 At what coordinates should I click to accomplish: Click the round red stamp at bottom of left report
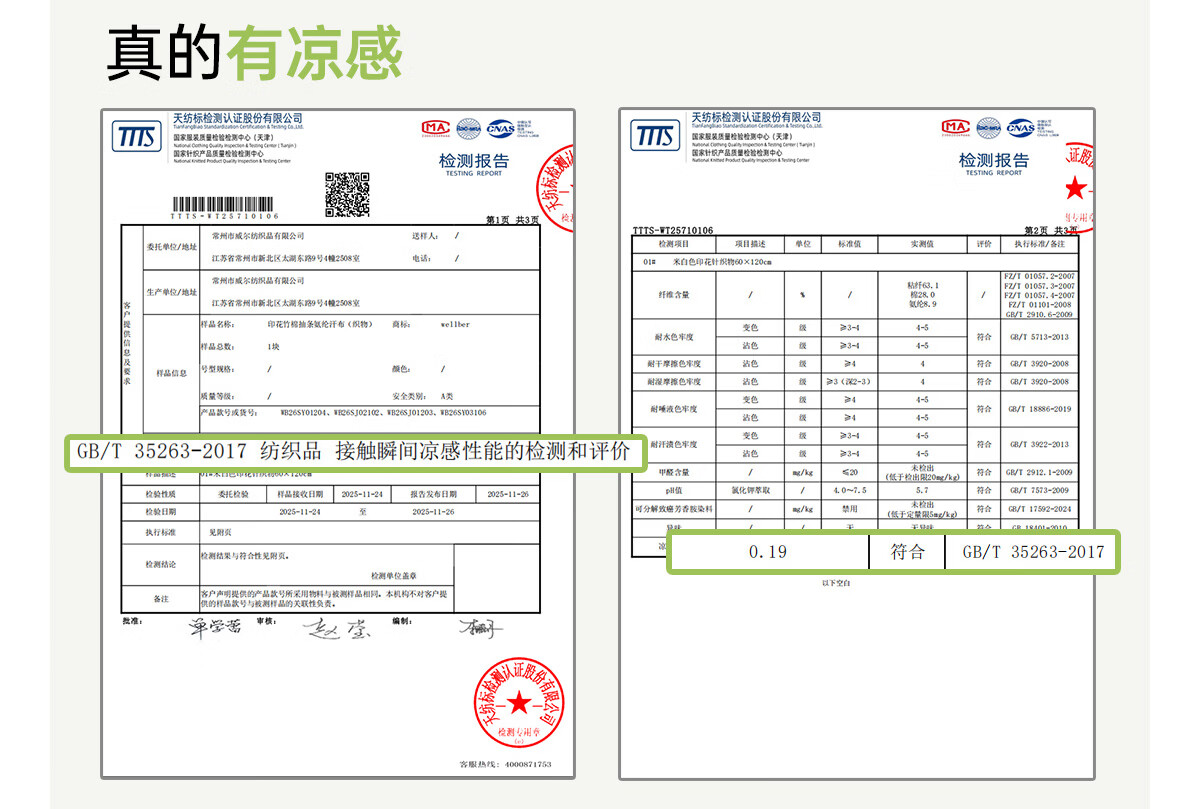(x=518, y=703)
